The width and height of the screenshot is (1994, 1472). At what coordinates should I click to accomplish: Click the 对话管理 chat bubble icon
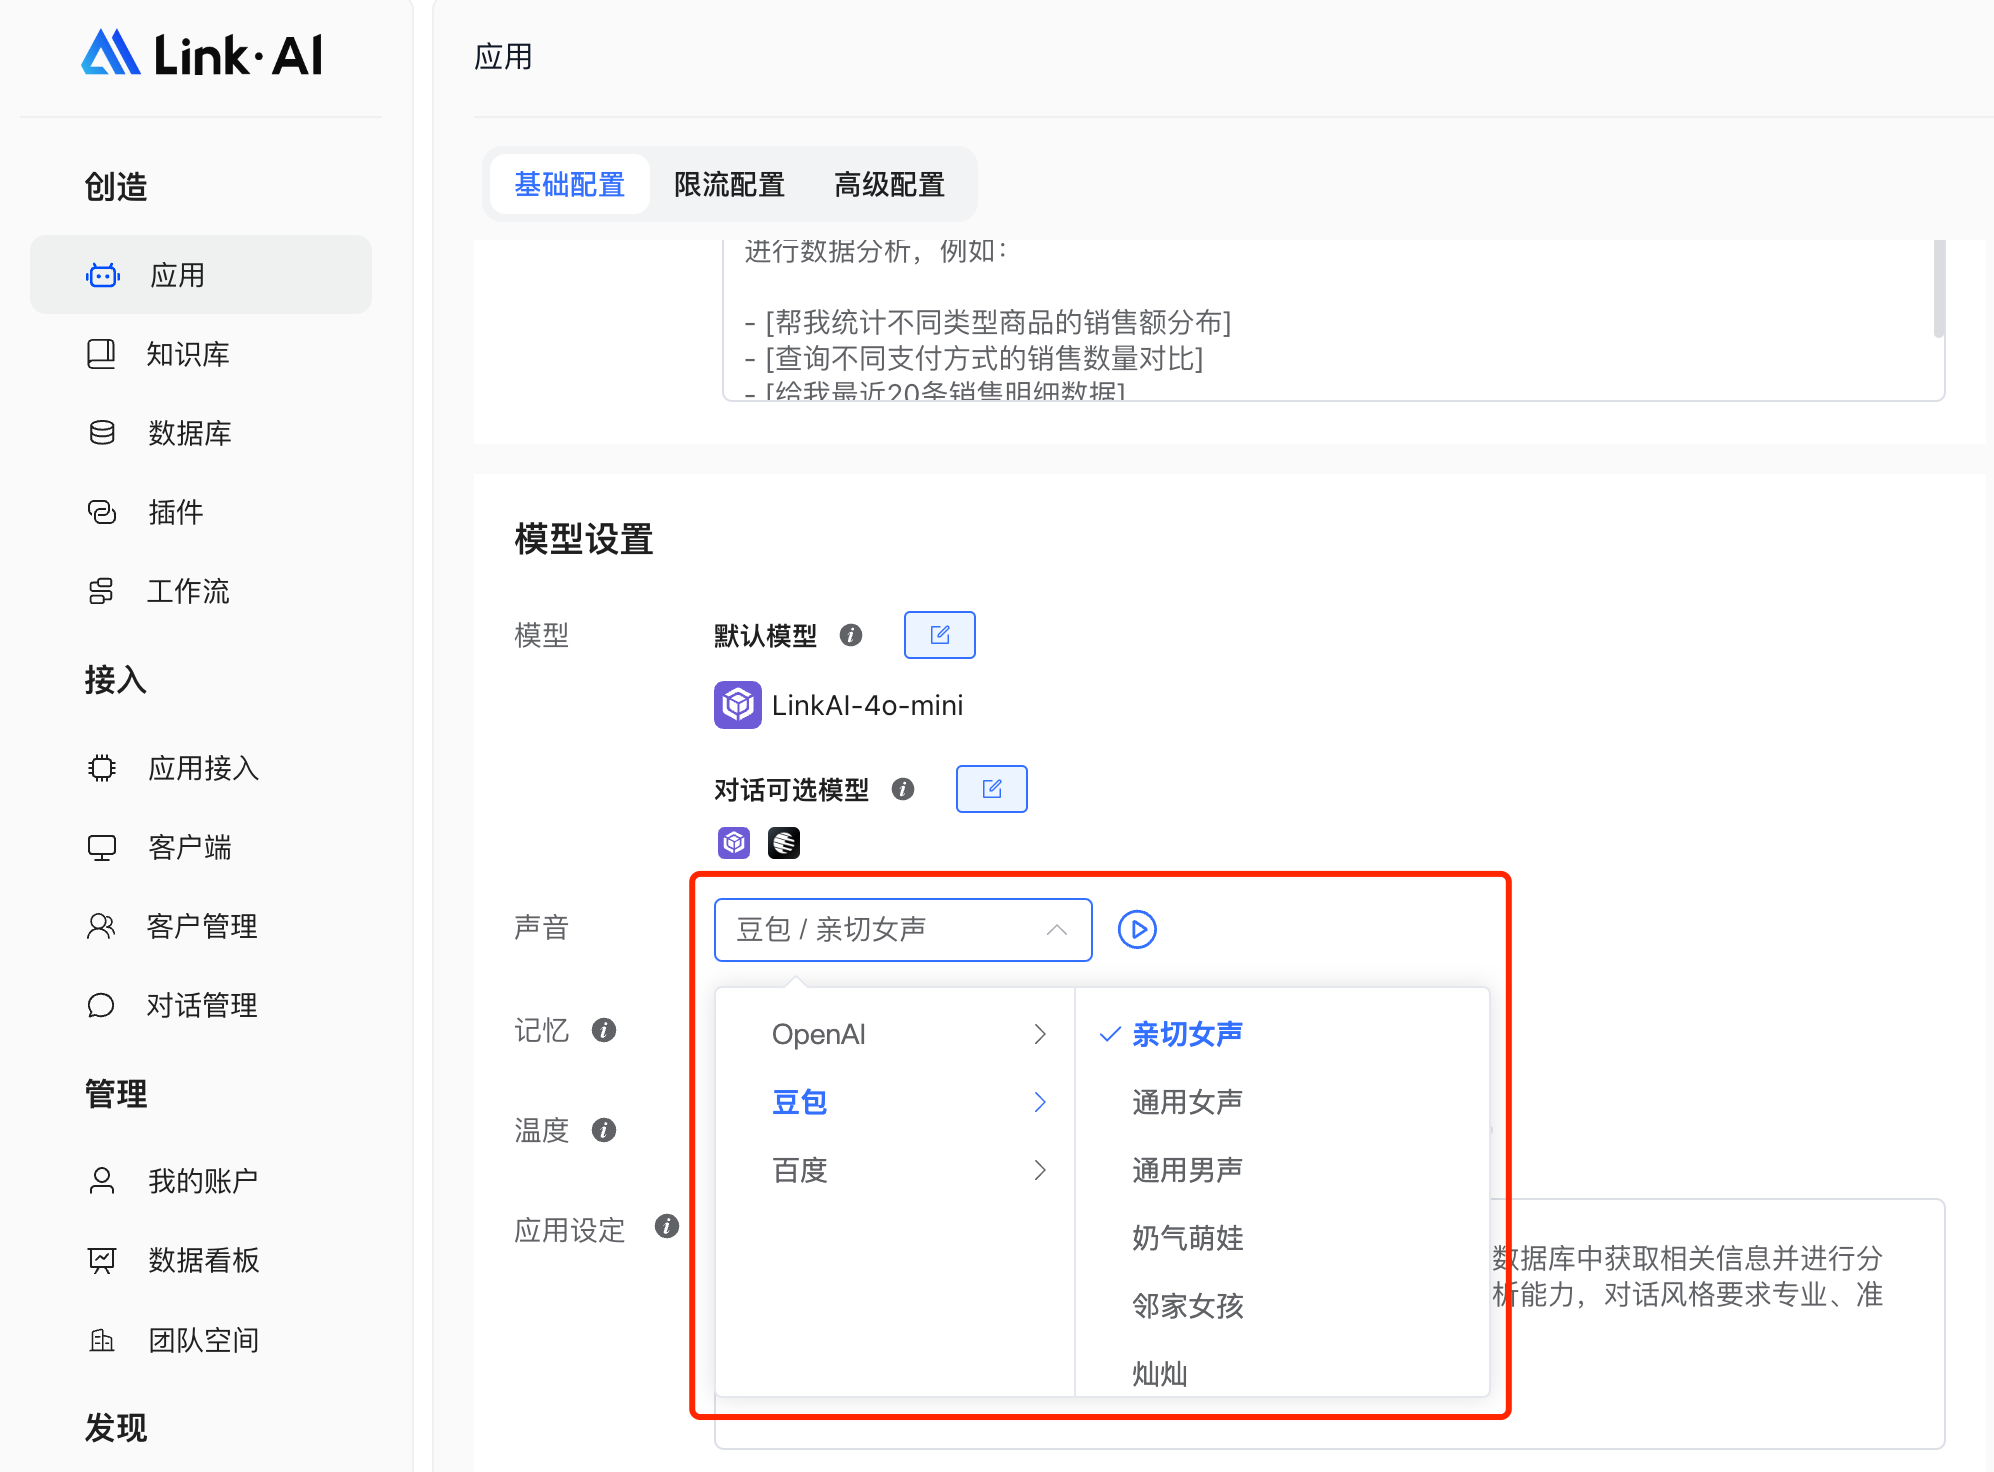[101, 1005]
